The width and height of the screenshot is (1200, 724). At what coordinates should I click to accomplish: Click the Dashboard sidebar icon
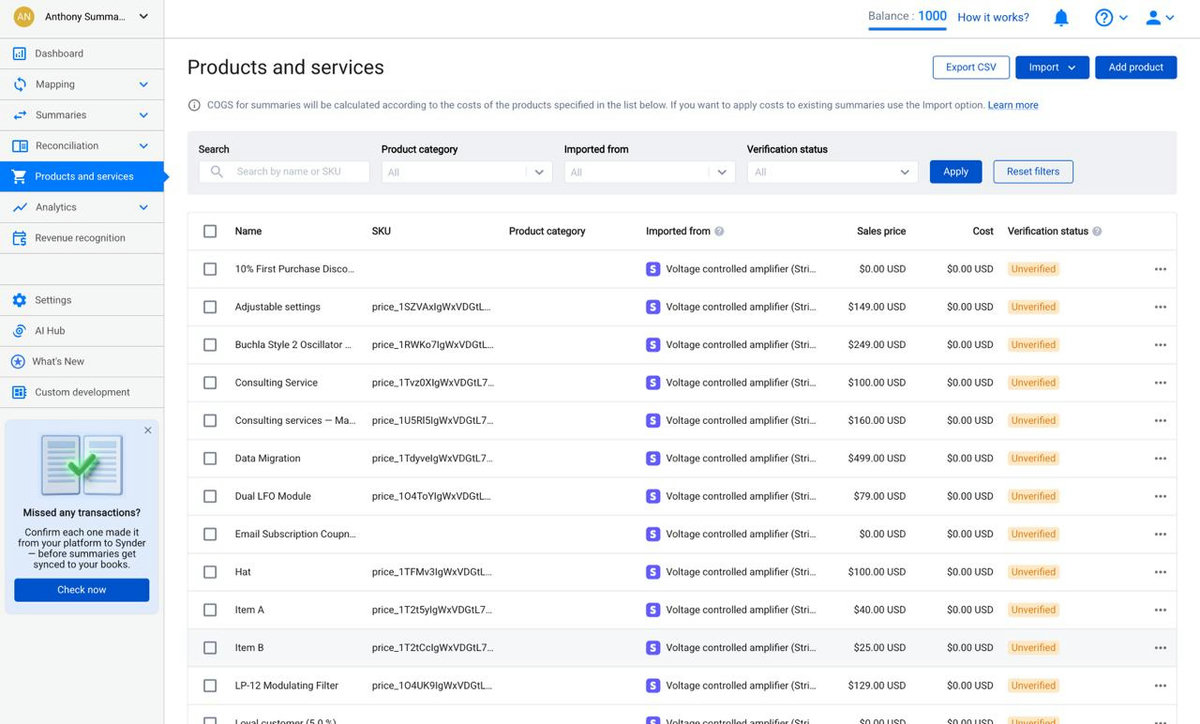[19, 53]
